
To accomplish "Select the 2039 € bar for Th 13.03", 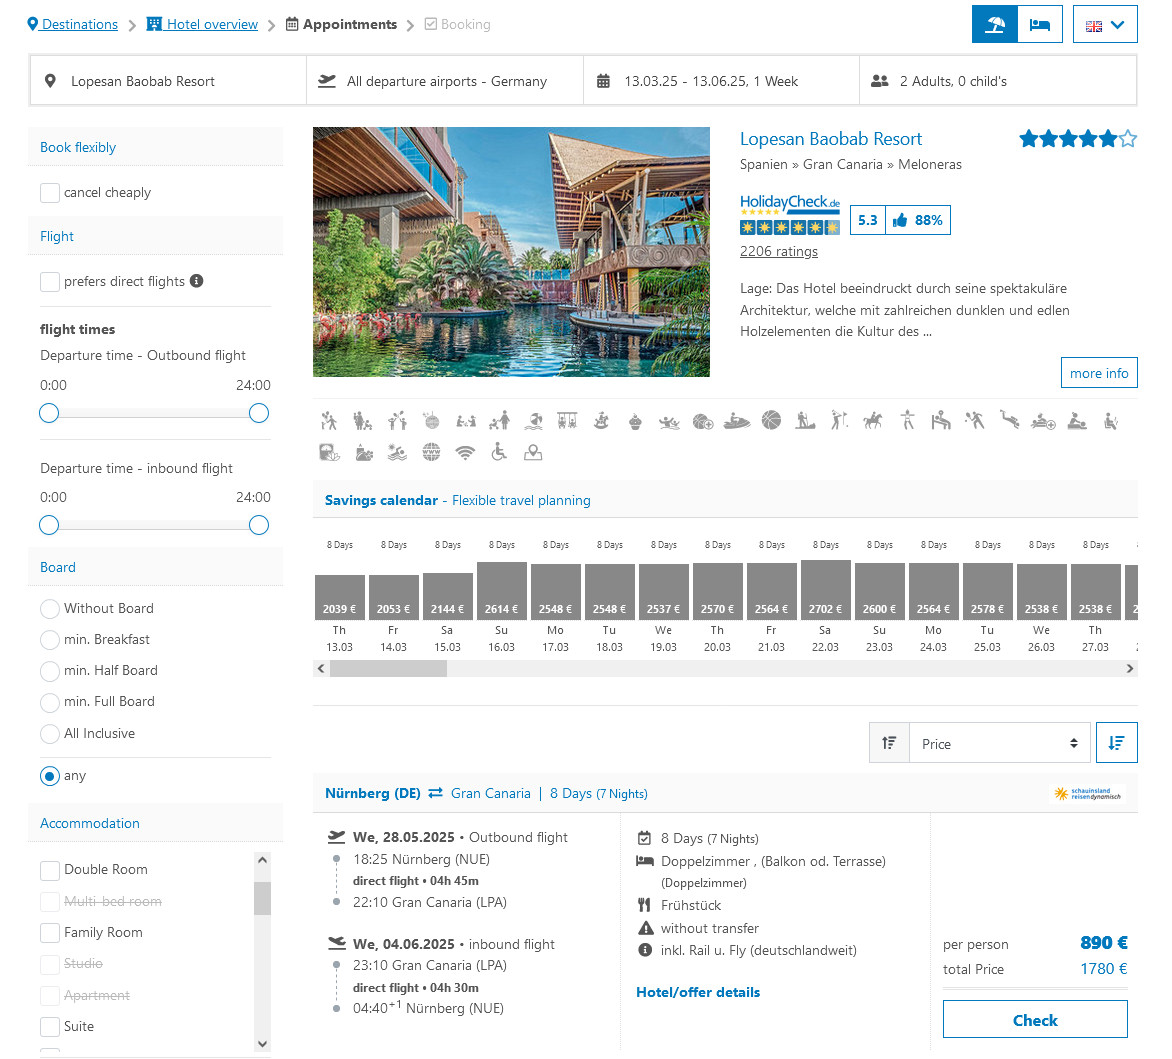I will point(339,598).
